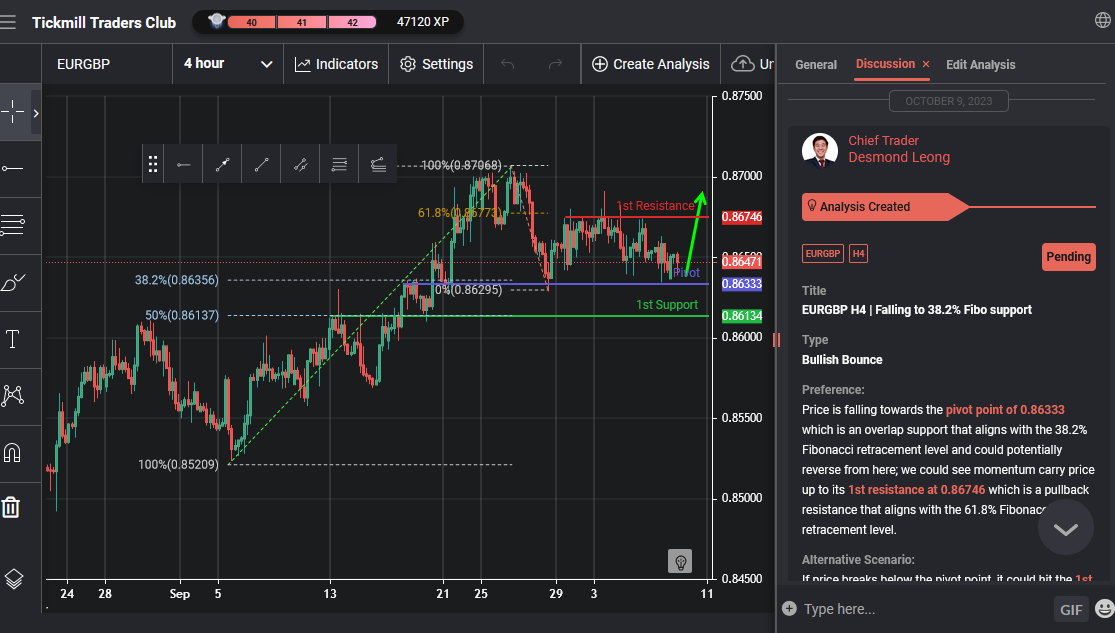Select the line drawing tool in the sidebar
1115x633 pixels.
[x=13, y=169]
